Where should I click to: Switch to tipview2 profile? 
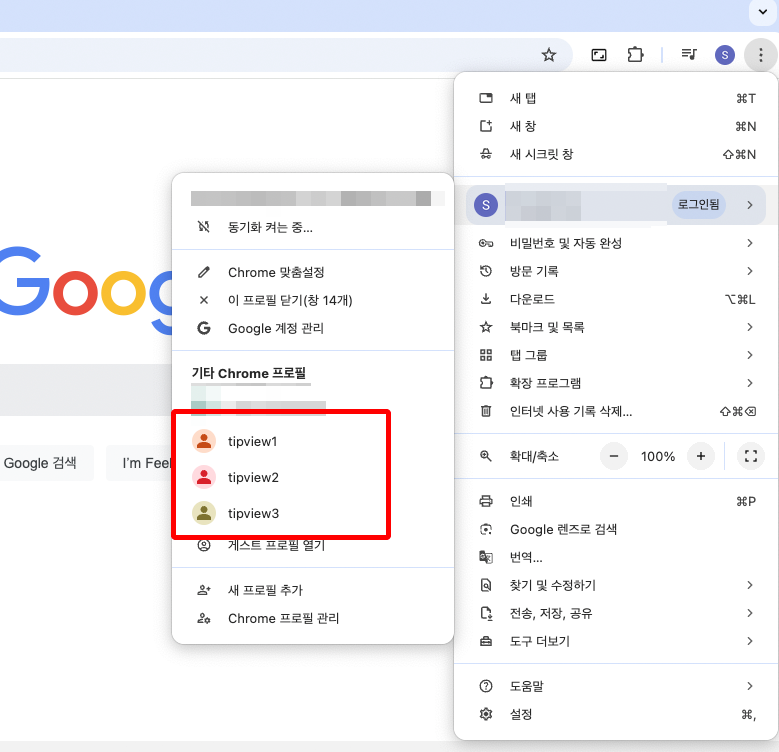pyautogui.click(x=312, y=477)
